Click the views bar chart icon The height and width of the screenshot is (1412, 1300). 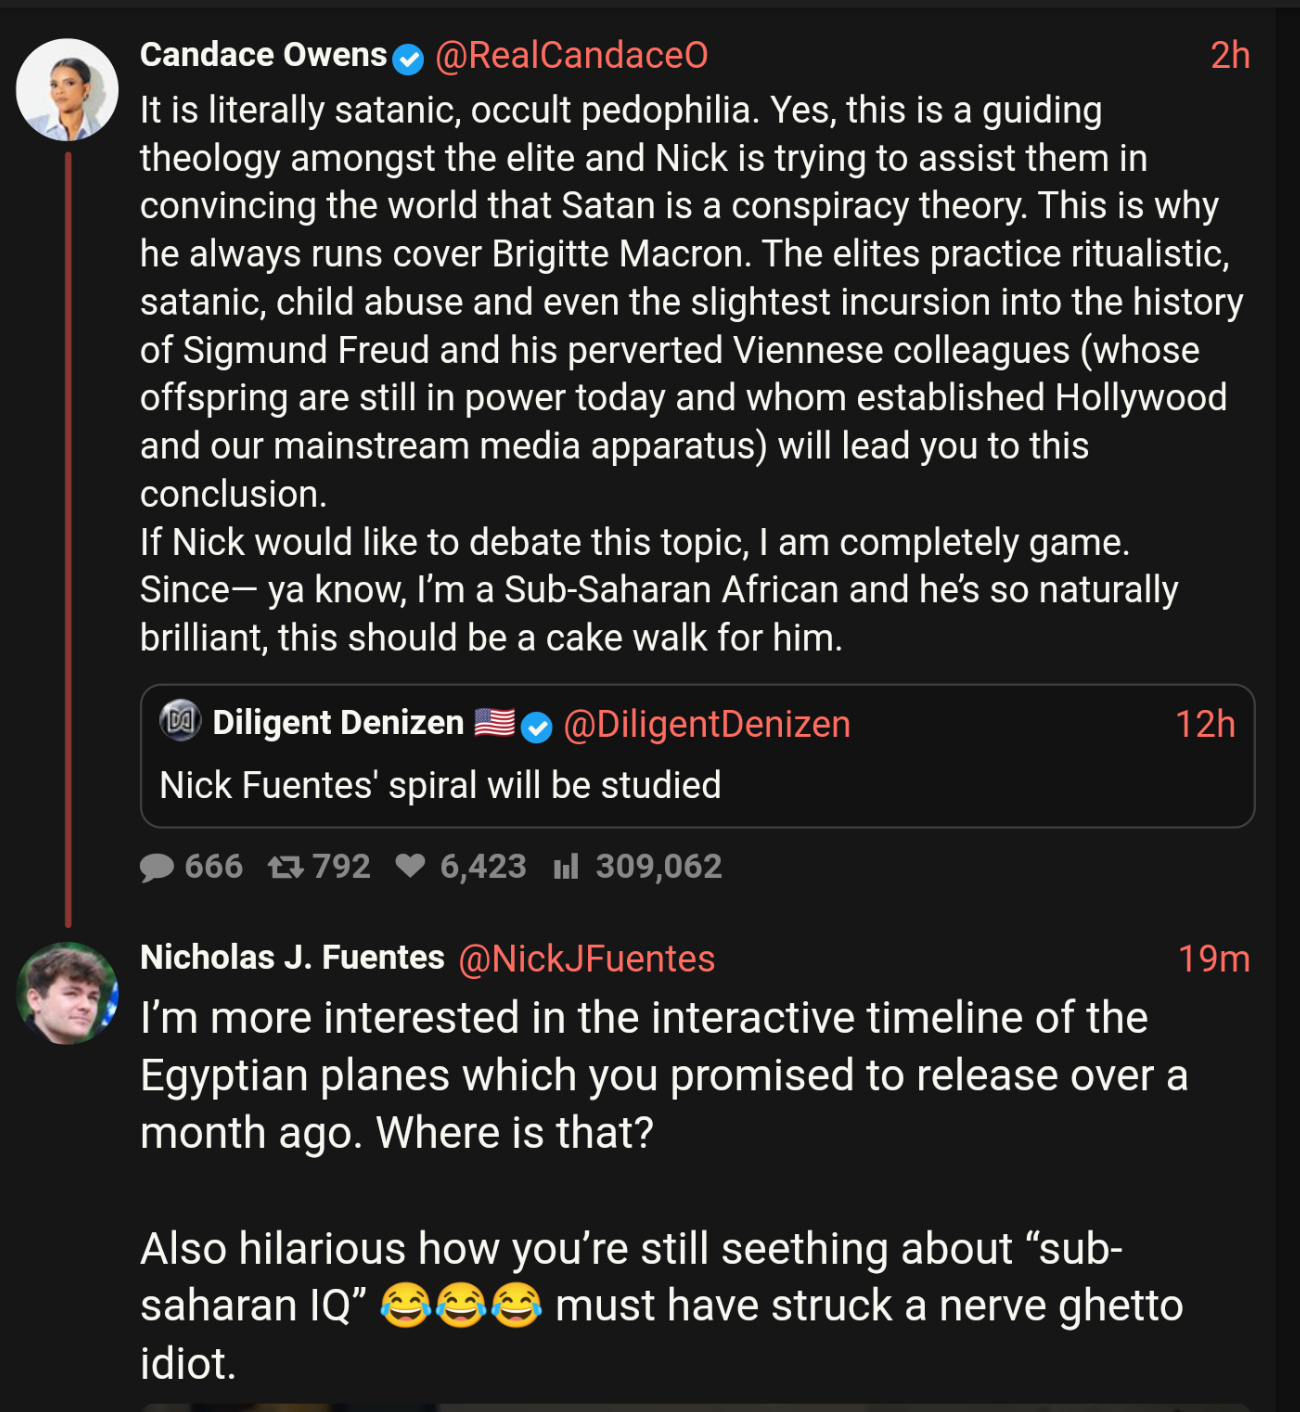coord(566,867)
